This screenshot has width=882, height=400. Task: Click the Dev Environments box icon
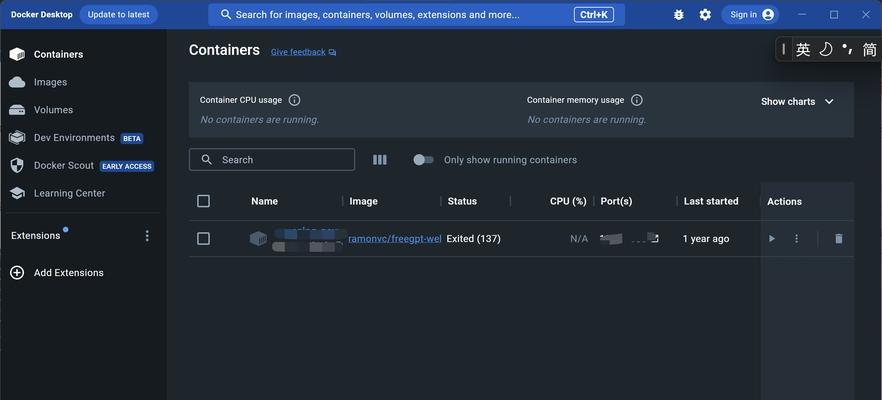pyautogui.click(x=17, y=137)
